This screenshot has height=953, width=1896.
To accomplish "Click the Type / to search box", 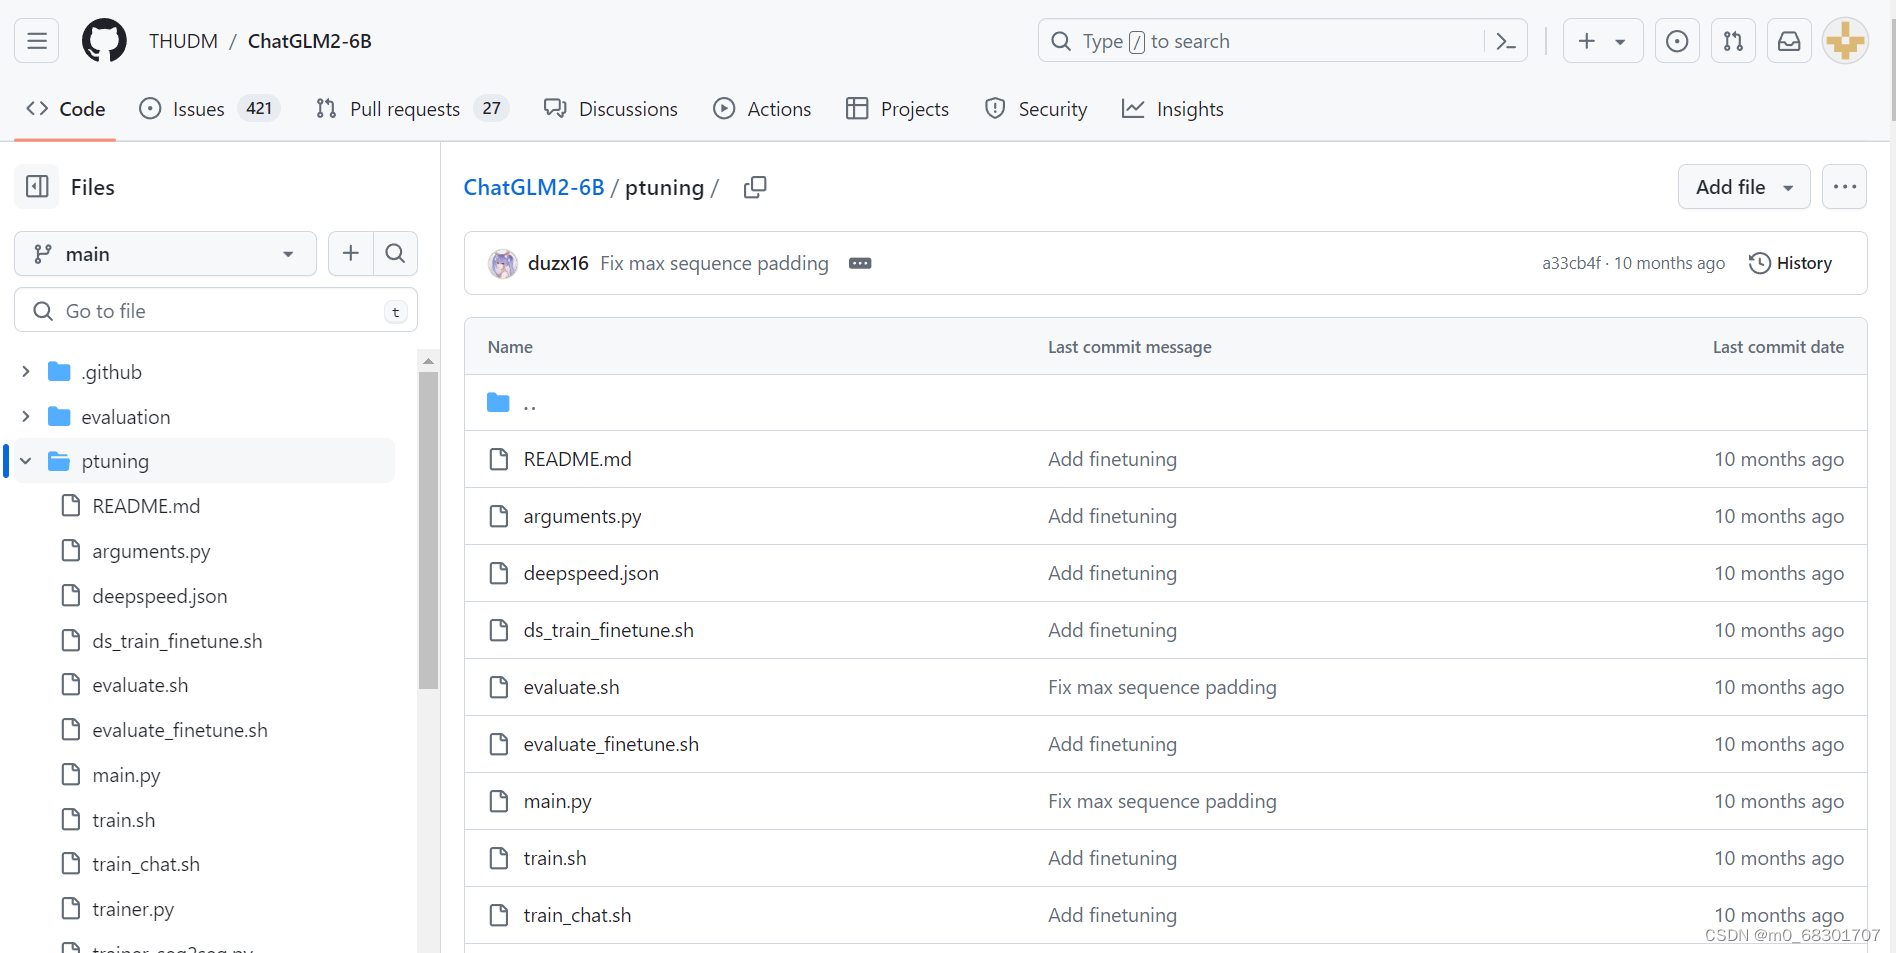I will tap(1264, 41).
